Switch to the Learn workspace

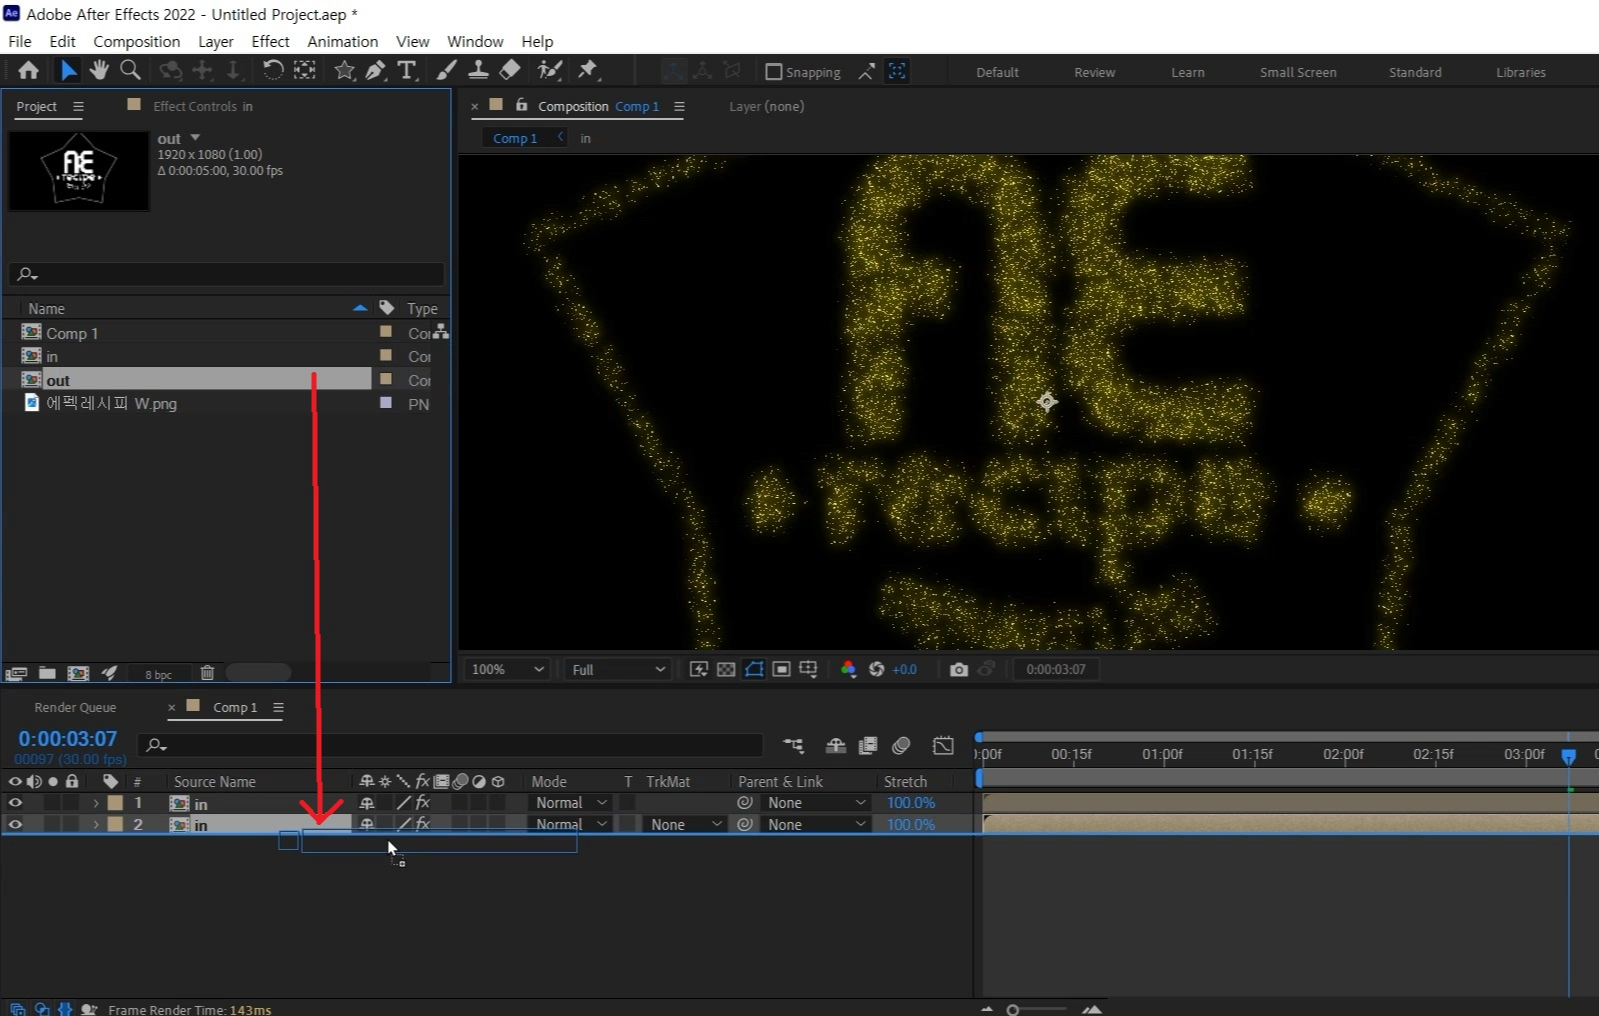click(x=1188, y=72)
